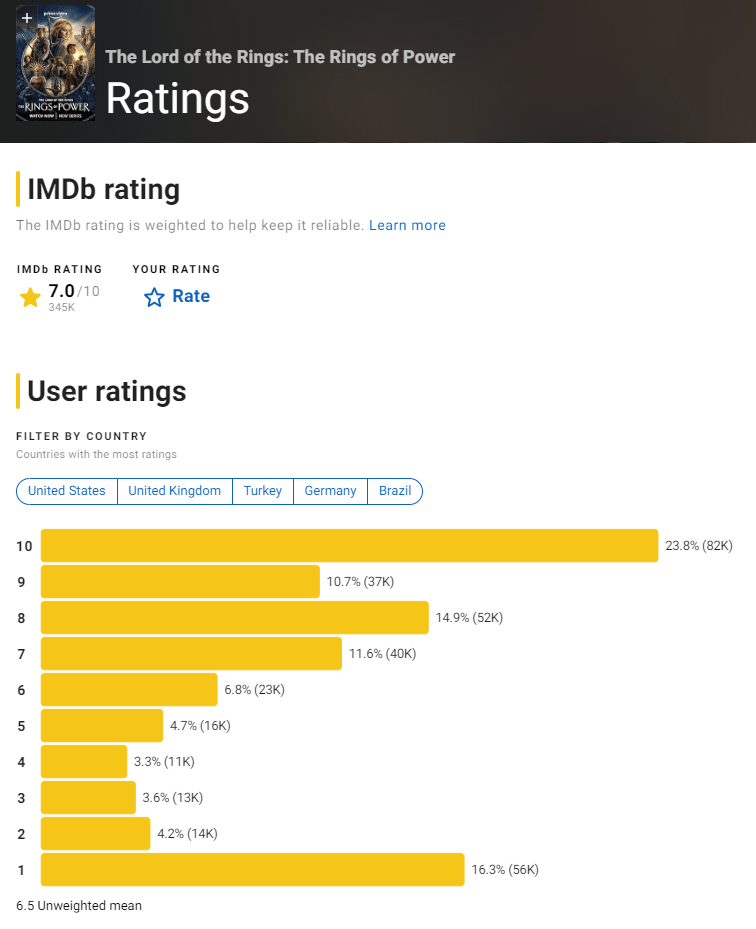Click the plus watchlist icon on poster
The height and width of the screenshot is (929, 756).
point(27,18)
